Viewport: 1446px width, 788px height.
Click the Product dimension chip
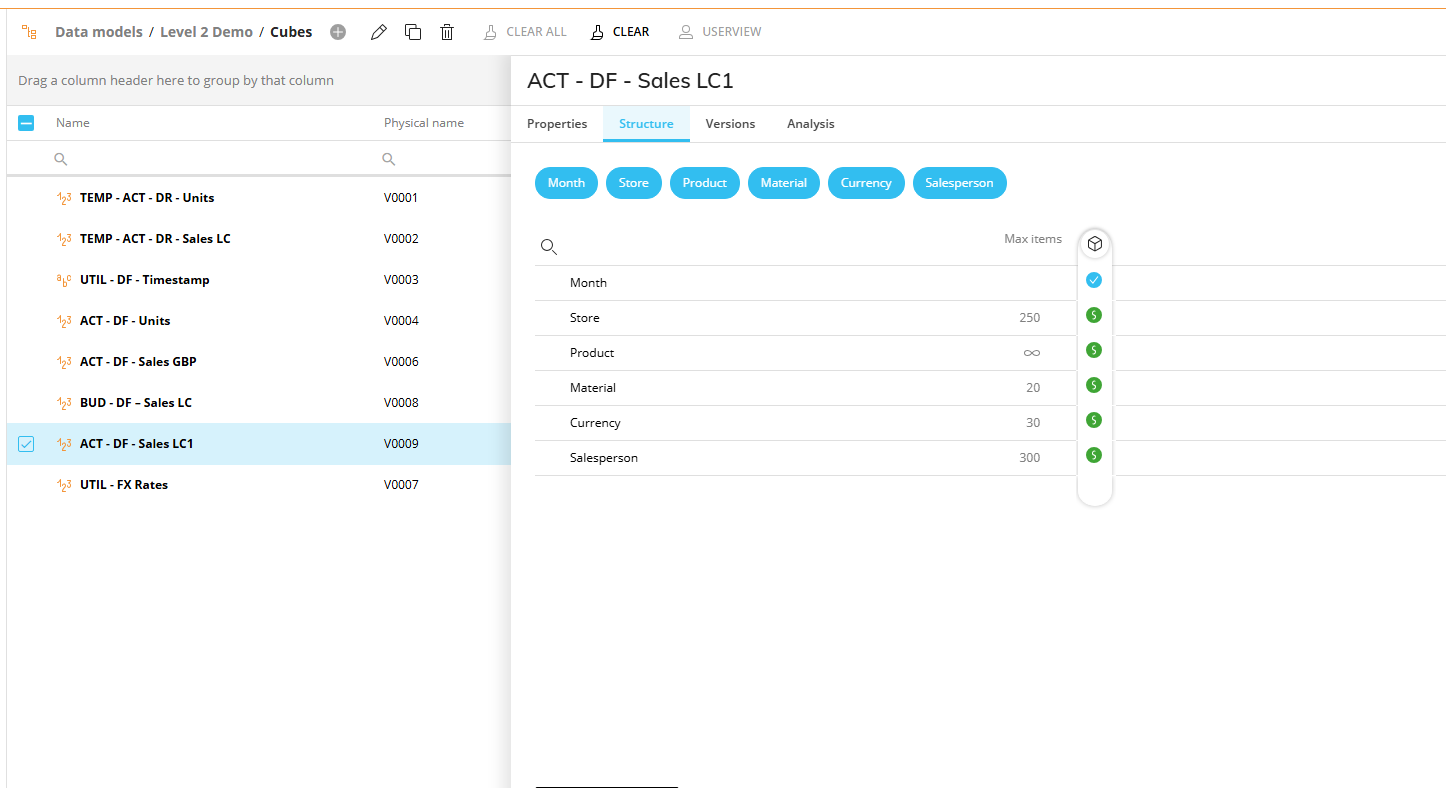pyautogui.click(x=705, y=183)
